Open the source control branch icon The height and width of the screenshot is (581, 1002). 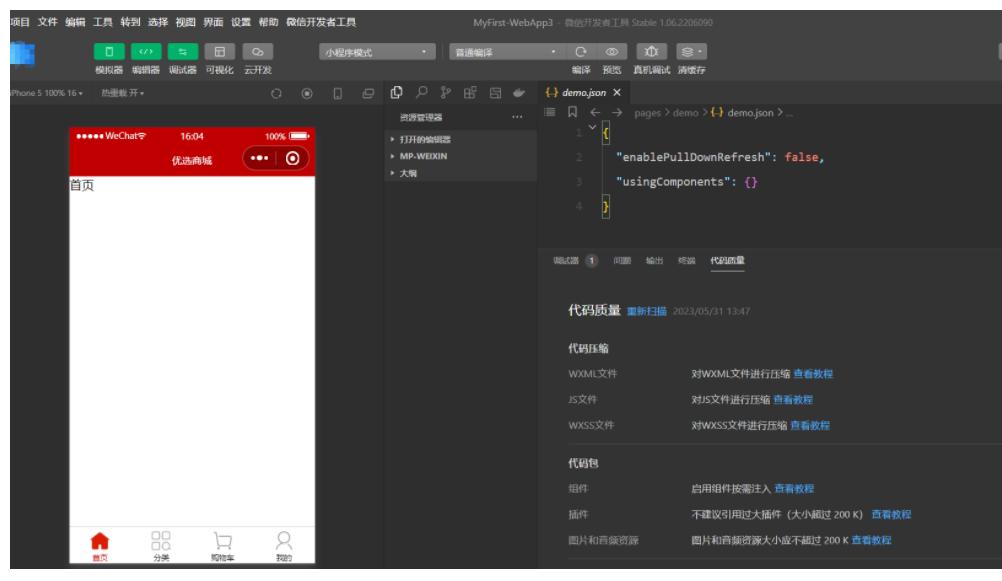447,93
